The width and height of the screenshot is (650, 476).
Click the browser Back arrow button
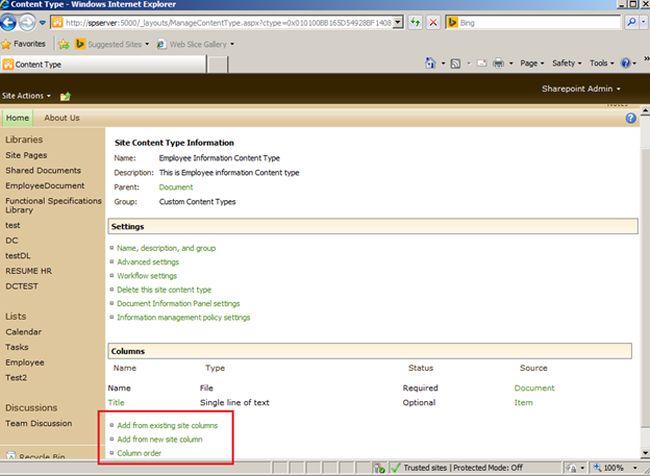8,22
